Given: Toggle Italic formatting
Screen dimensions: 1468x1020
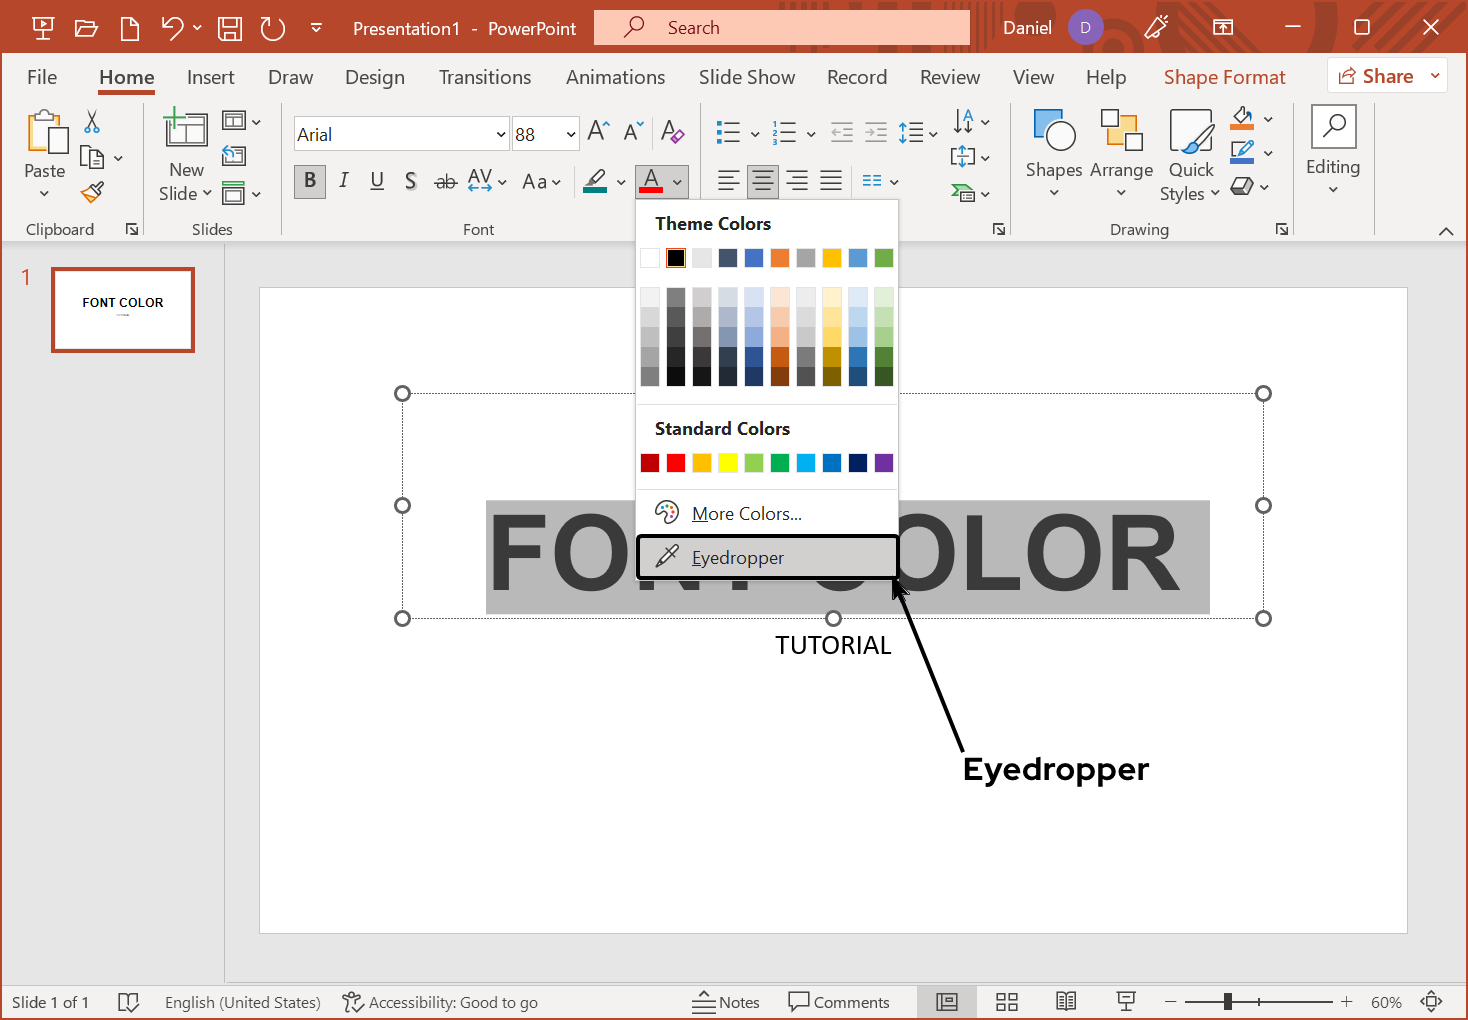Looking at the screenshot, I should pyautogui.click(x=344, y=181).
